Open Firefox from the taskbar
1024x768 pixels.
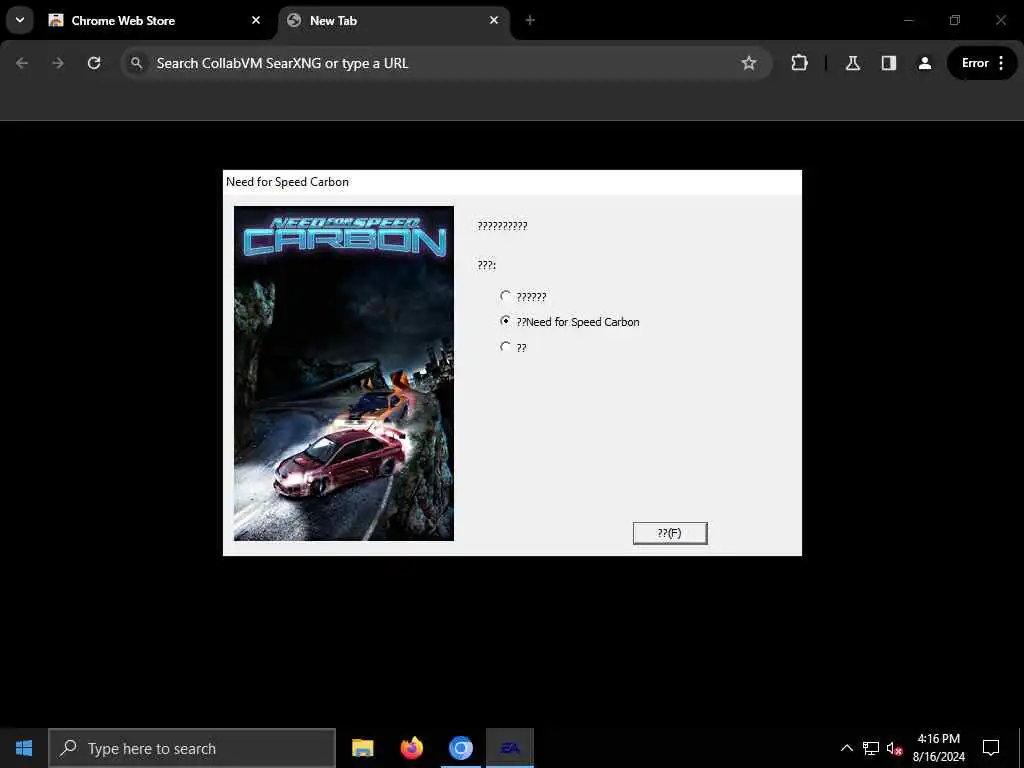411,748
